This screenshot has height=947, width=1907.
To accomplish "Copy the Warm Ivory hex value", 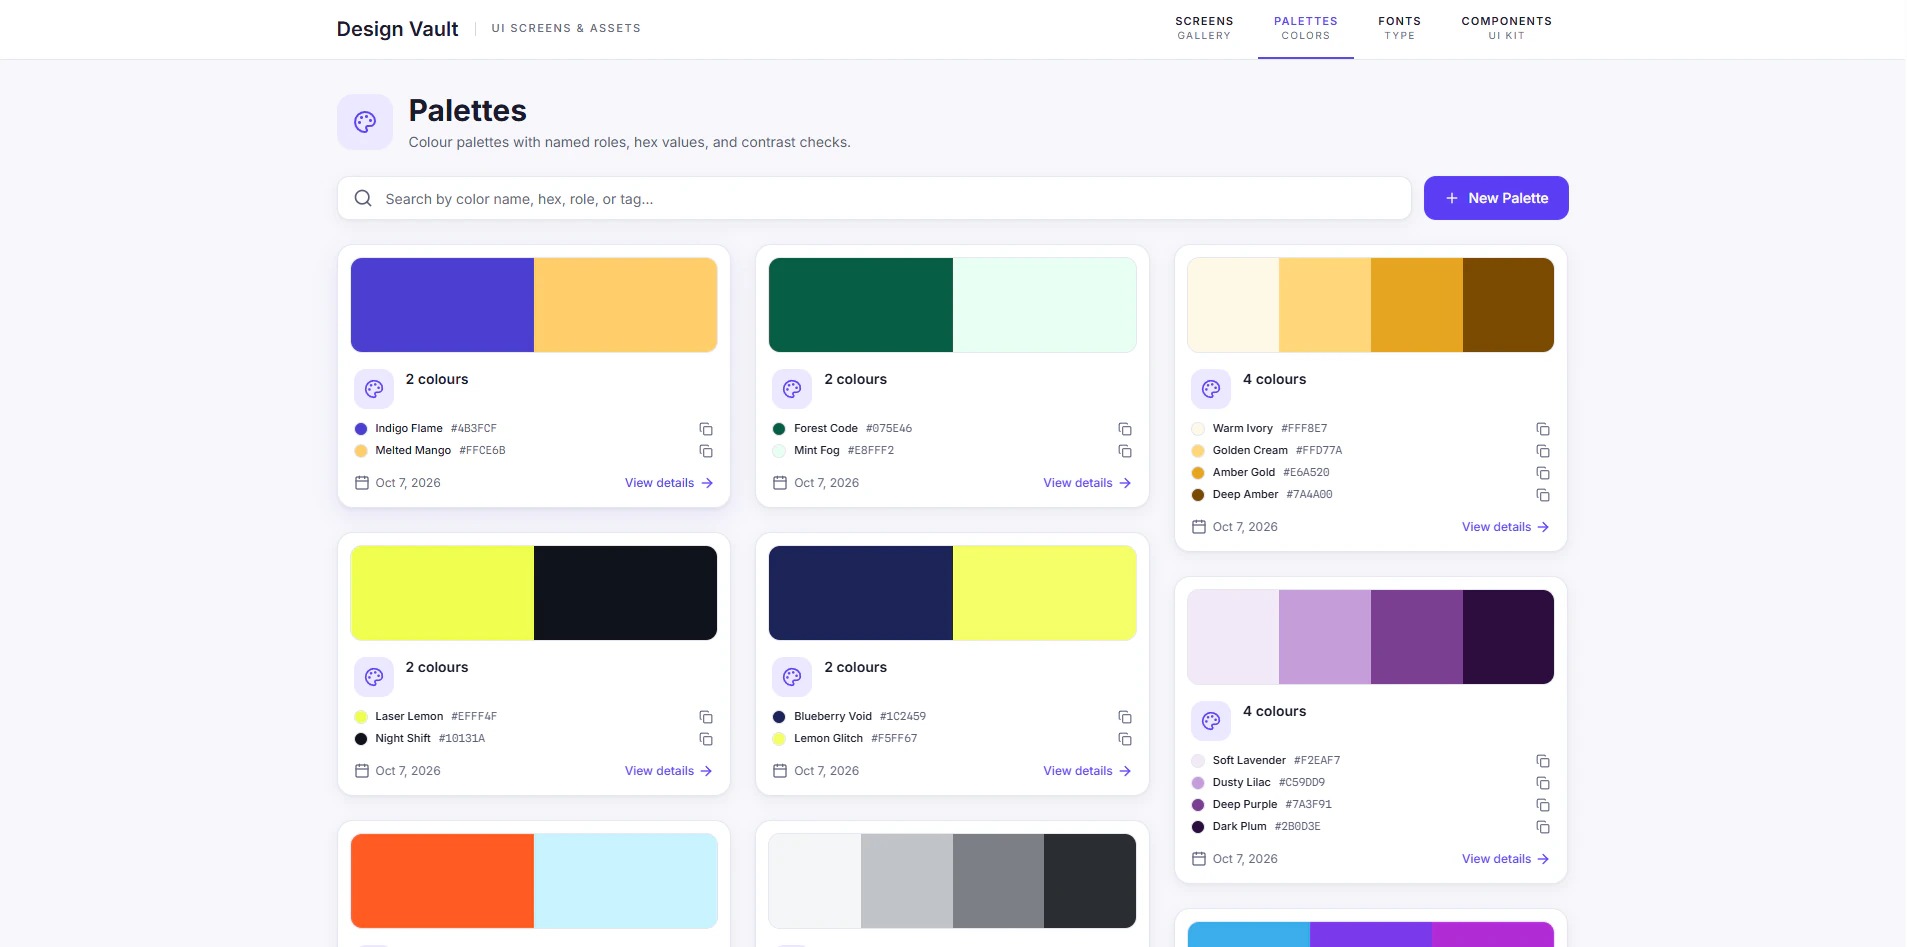I will (x=1543, y=429).
